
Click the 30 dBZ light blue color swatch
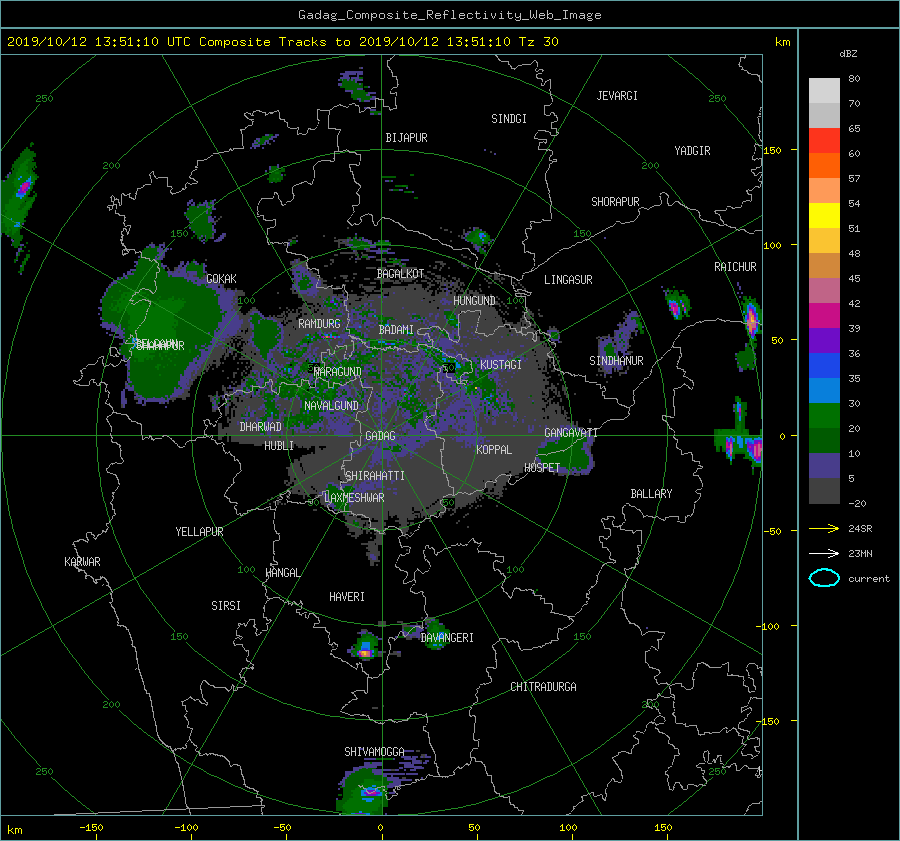824,390
